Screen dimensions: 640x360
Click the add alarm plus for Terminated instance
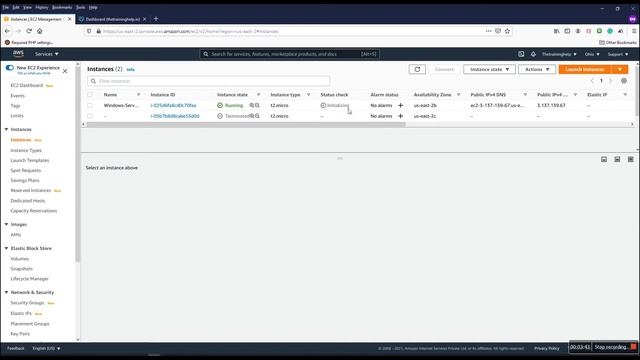point(400,116)
